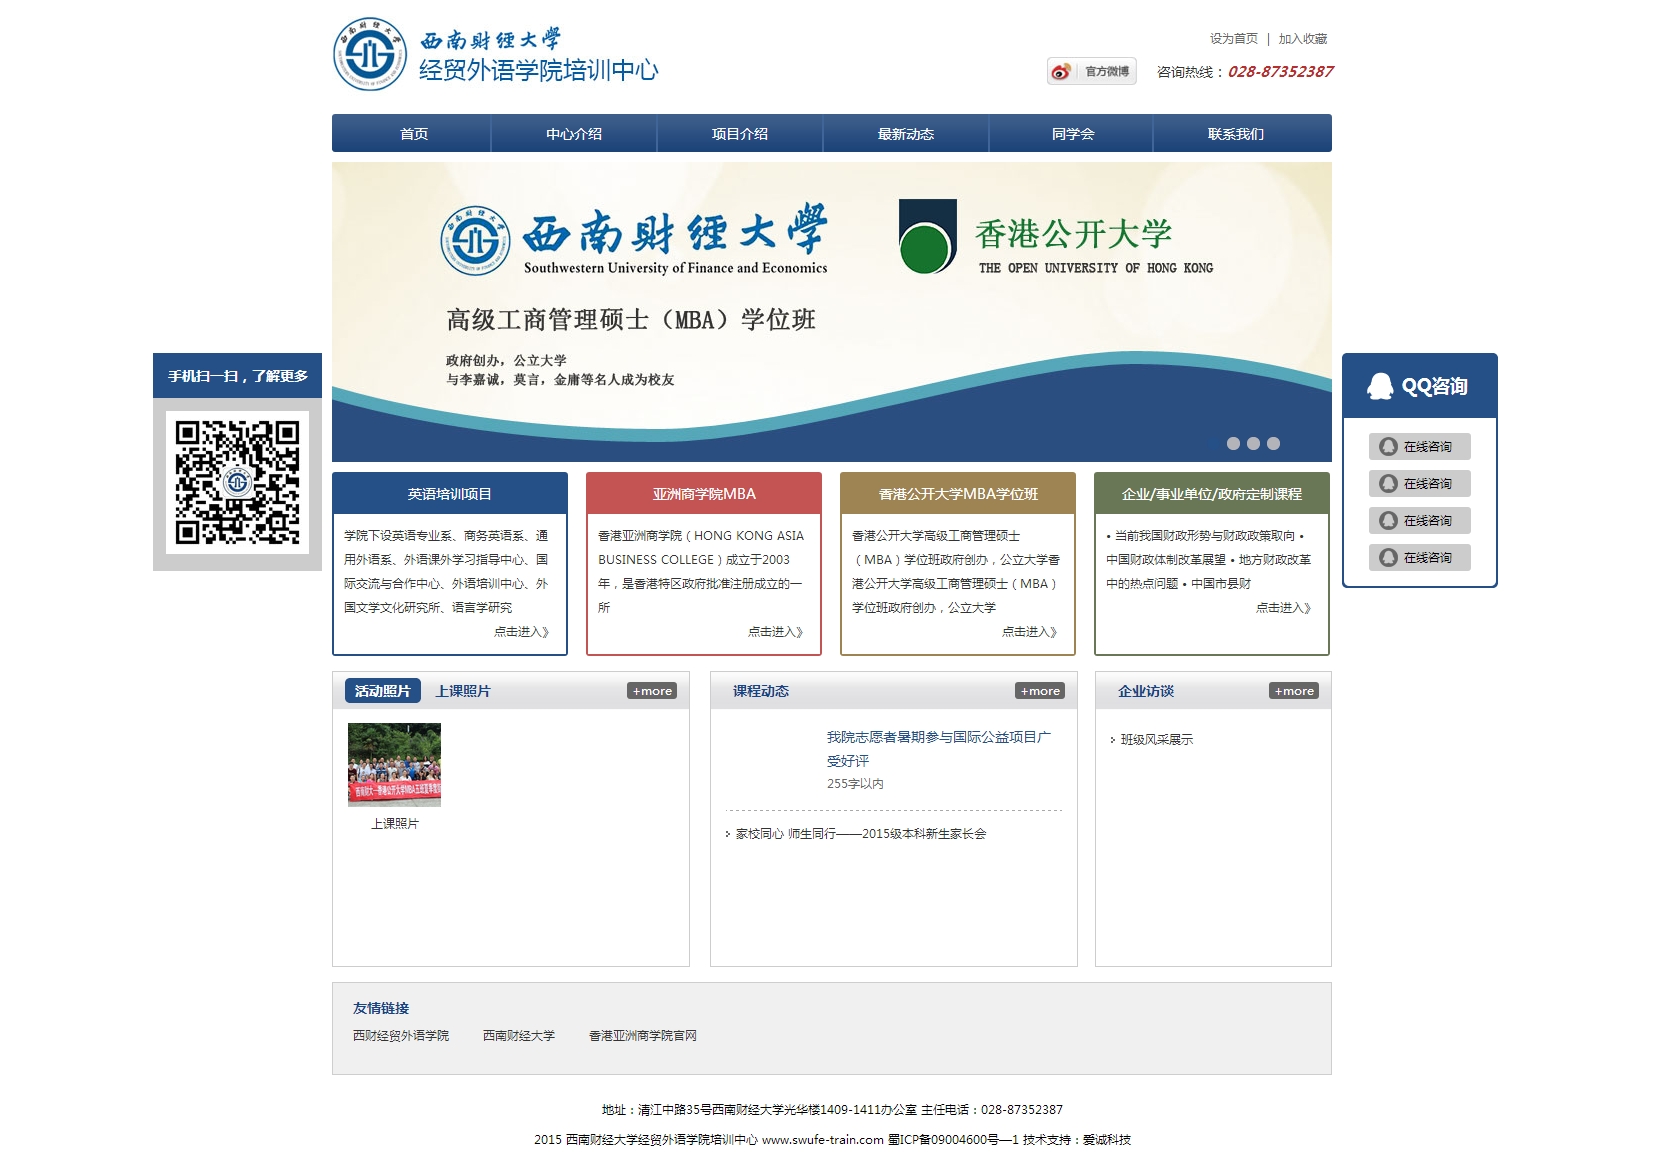Select first banner carousel dot
This screenshot has height=1175, width=1663.
[1233, 444]
